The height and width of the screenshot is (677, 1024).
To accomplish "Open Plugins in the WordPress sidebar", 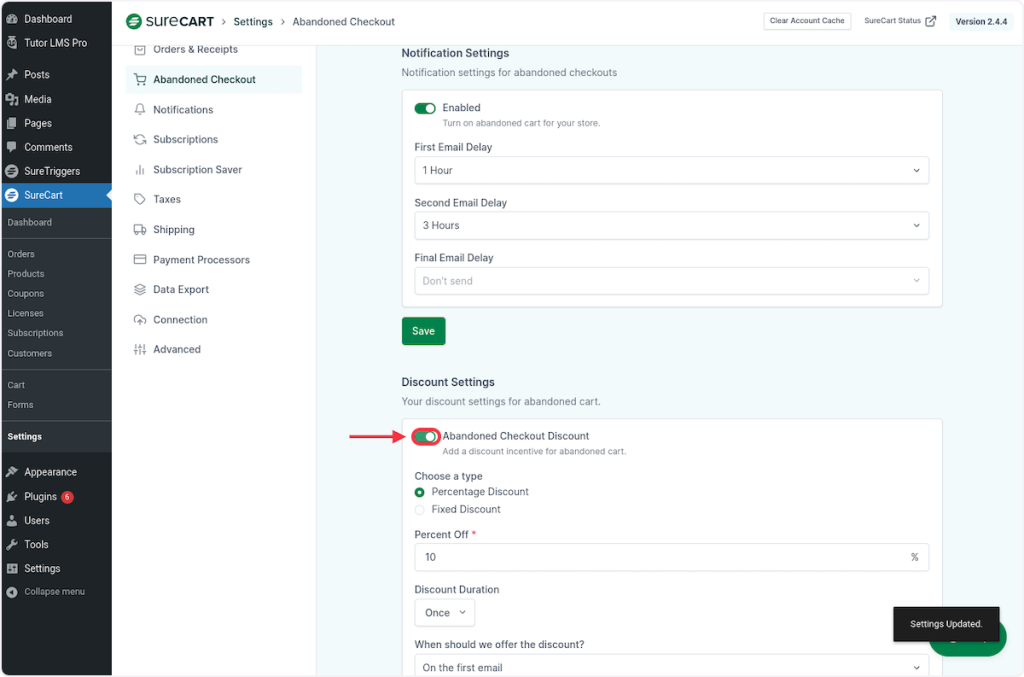I will tap(41, 497).
